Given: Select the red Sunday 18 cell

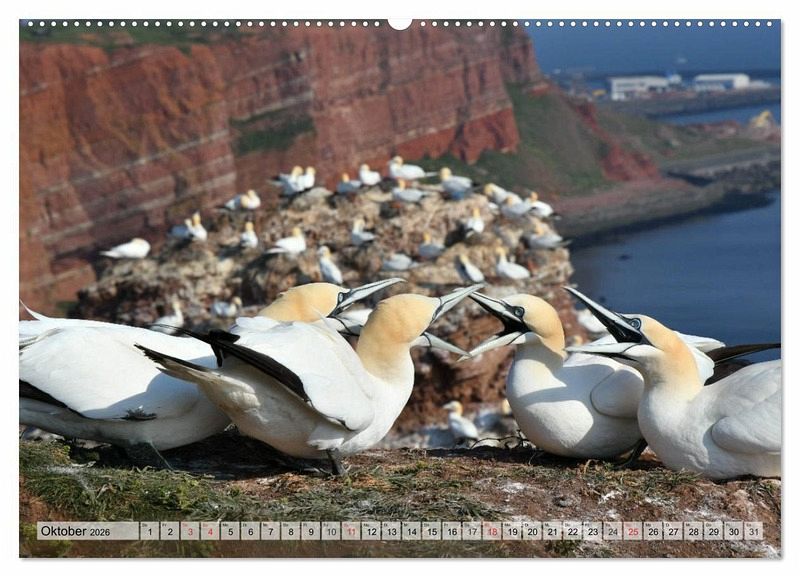Looking at the screenshot, I should (x=492, y=531).
